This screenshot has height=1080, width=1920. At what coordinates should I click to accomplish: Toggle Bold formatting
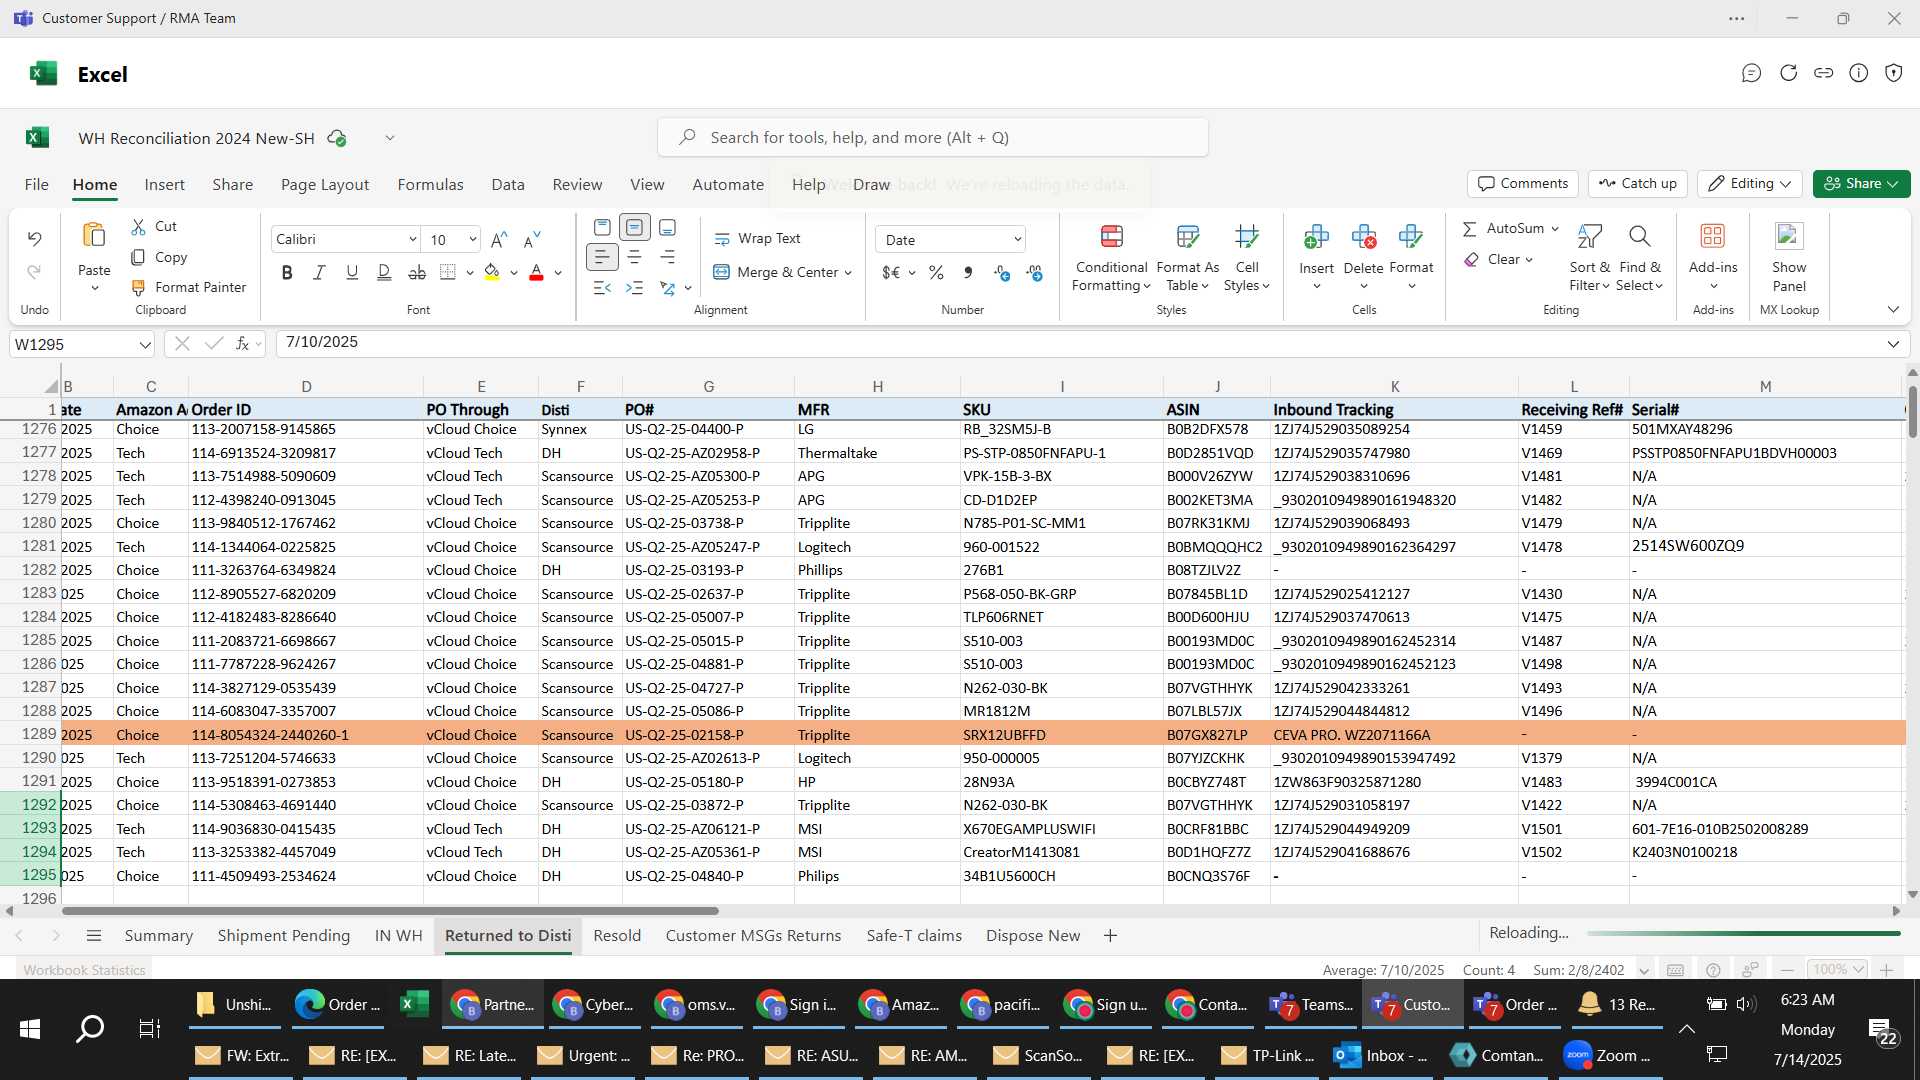(x=287, y=272)
